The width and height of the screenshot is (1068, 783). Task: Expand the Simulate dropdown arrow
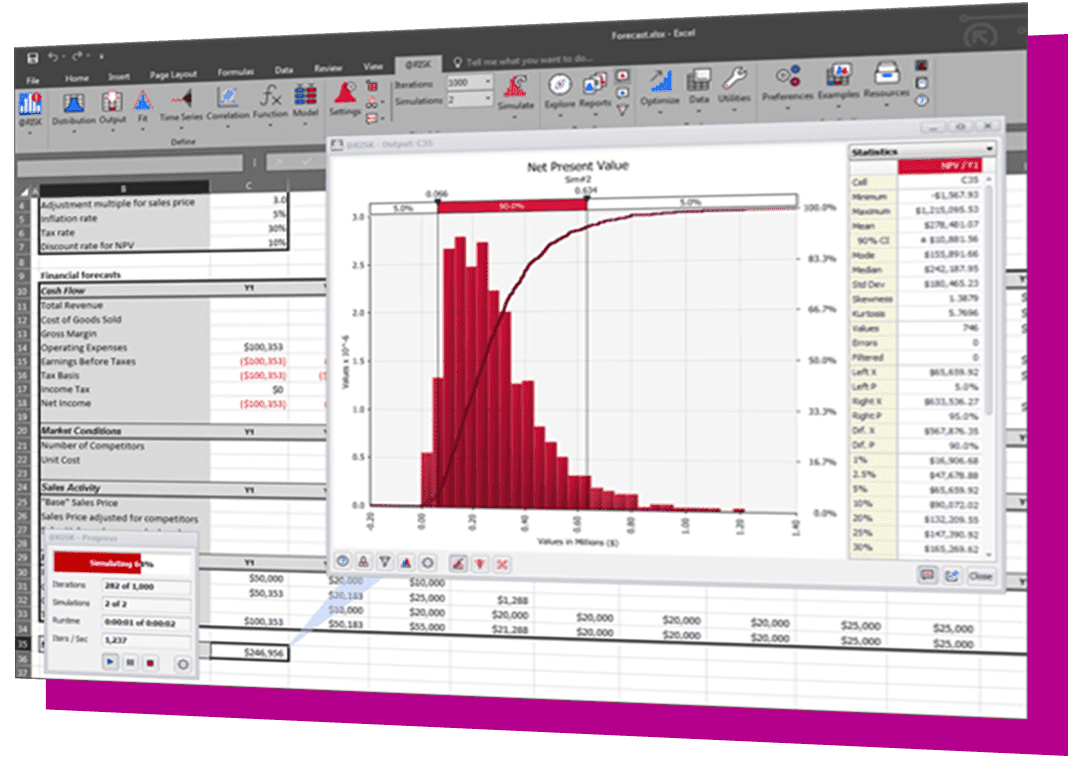point(516,117)
